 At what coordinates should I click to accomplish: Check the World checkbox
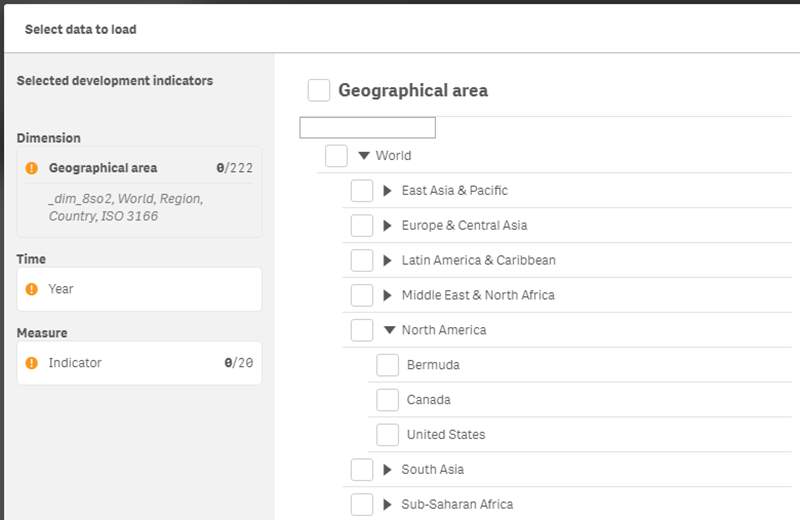pyautogui.click(x=336, y=156)
